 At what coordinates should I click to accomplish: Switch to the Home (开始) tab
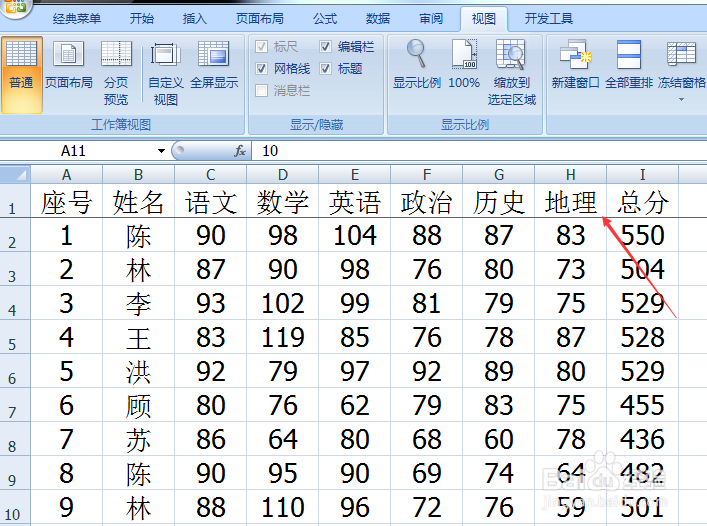click(142, 19)
